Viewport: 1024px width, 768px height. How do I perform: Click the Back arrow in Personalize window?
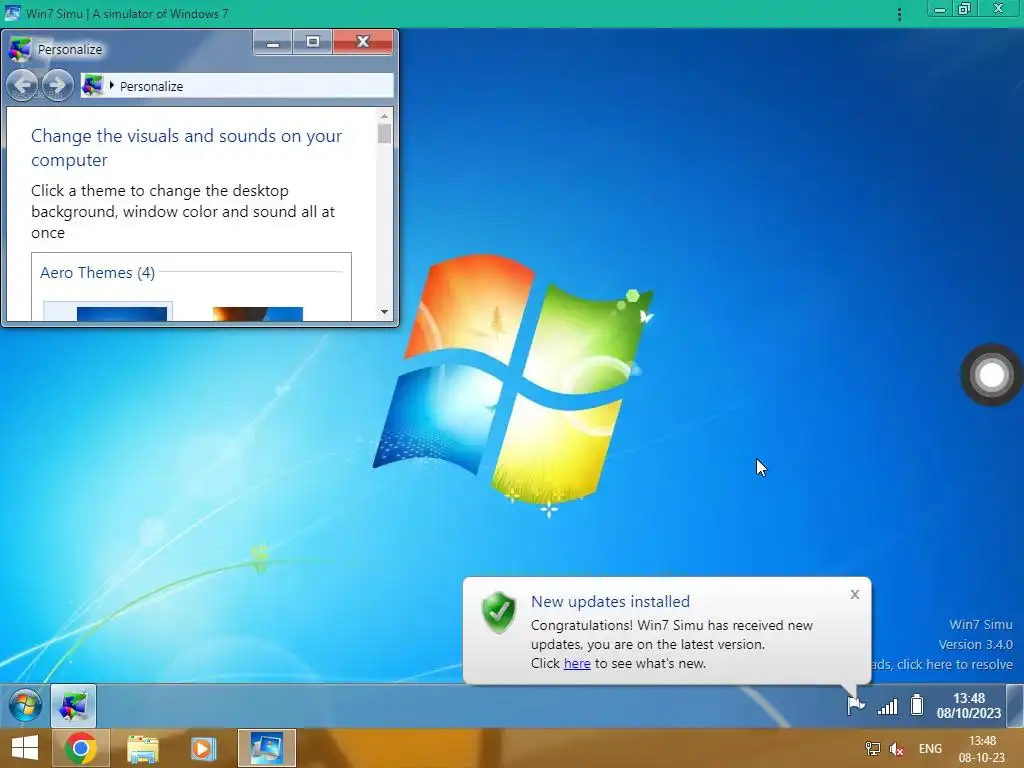(x=22, y=85)
